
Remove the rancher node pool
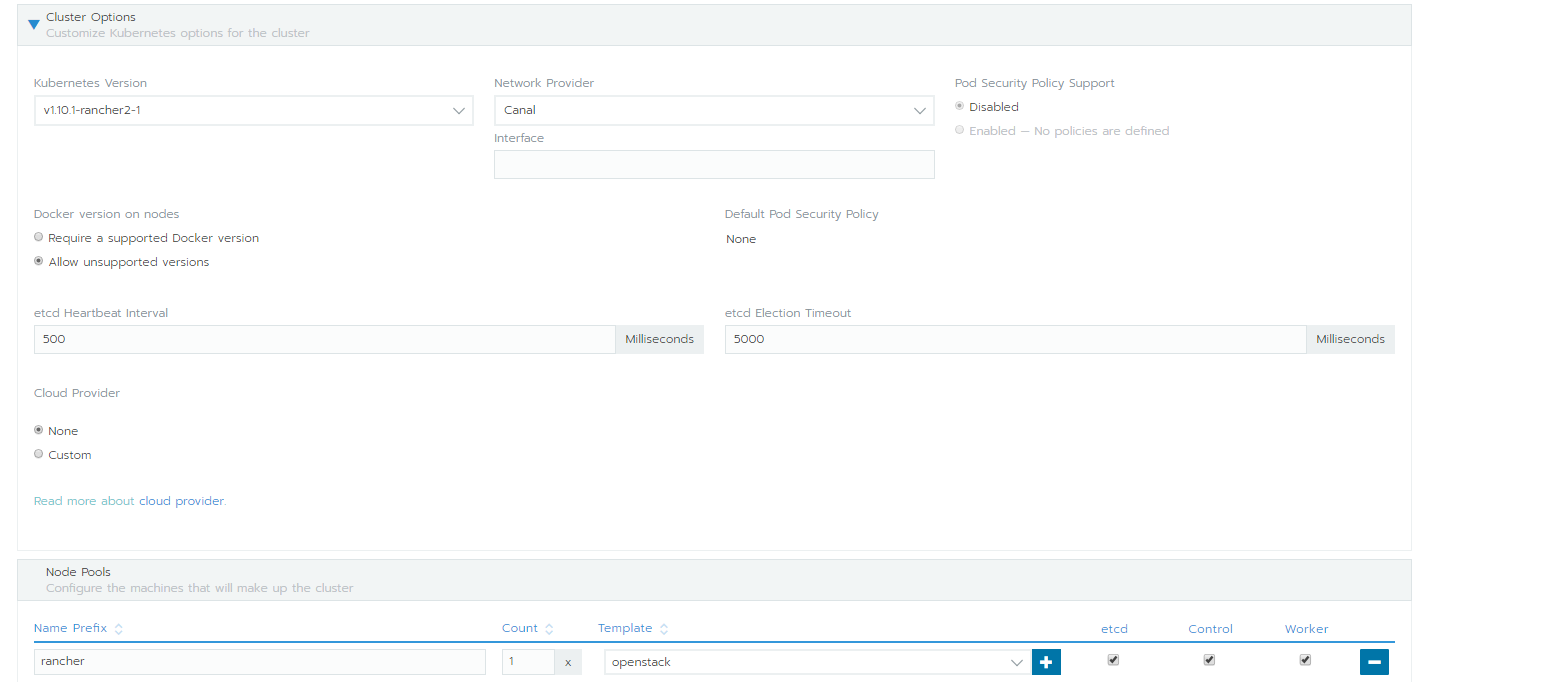click(x=1374, y=661)
